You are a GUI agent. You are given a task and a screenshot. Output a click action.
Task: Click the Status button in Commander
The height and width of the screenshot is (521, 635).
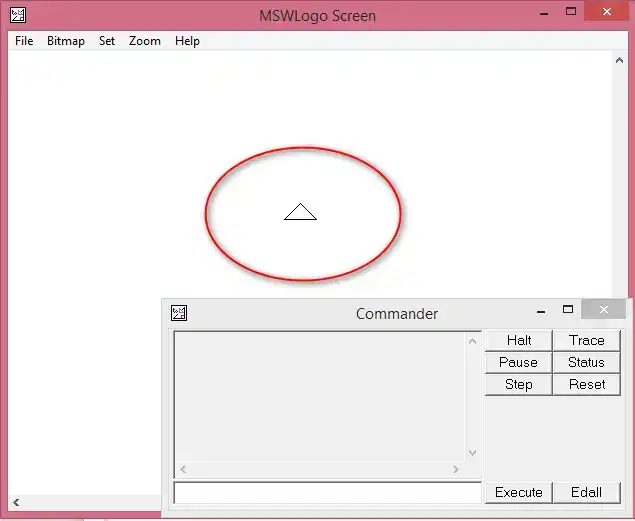586,362
